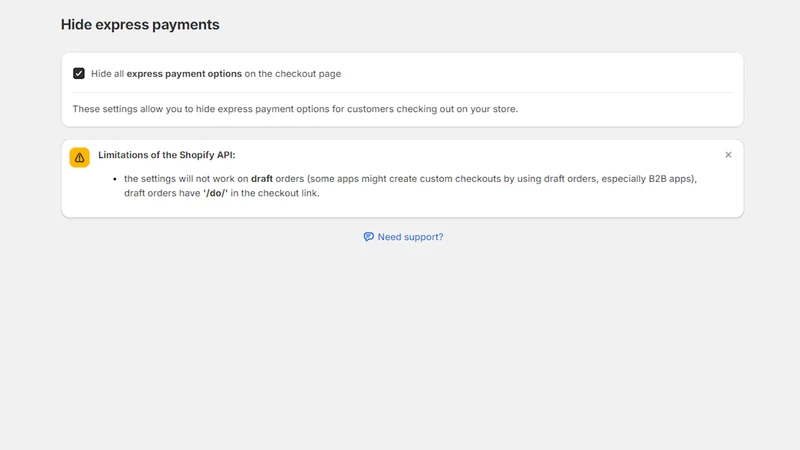Uncheck Hide all express payment options checkbox
This screenshot has width=800, height=450.
click(x=79, y=73)
